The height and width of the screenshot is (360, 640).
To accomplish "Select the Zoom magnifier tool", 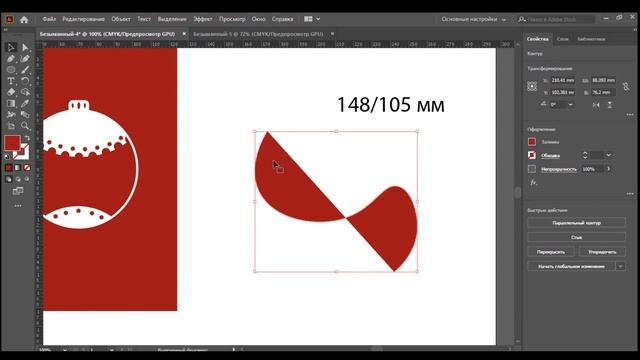I will (x=25, y=126).
